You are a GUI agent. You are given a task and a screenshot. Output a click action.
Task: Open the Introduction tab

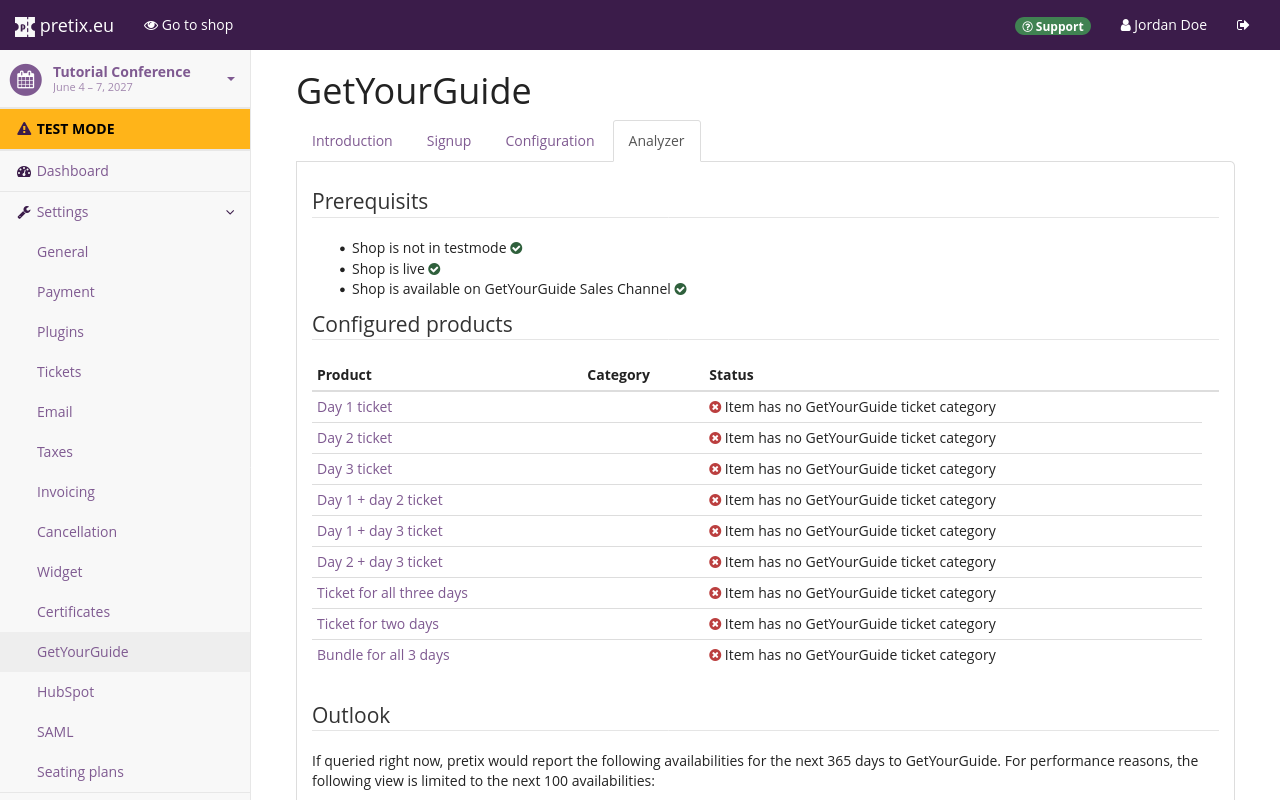(x=352, y=140)
